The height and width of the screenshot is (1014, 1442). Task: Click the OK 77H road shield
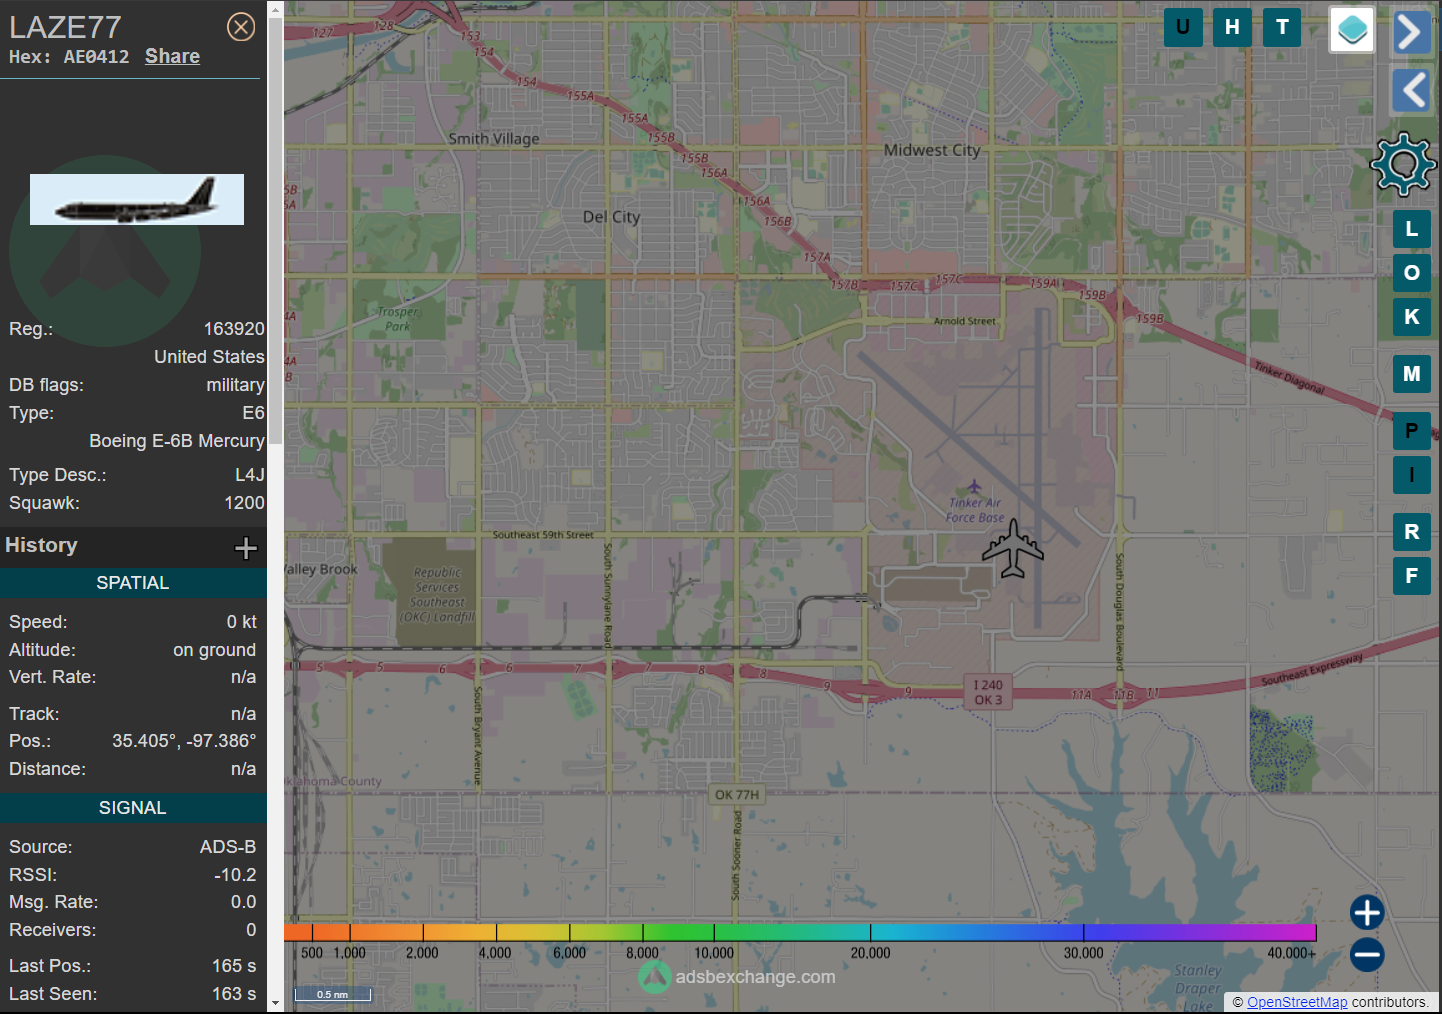pos(737,795)
